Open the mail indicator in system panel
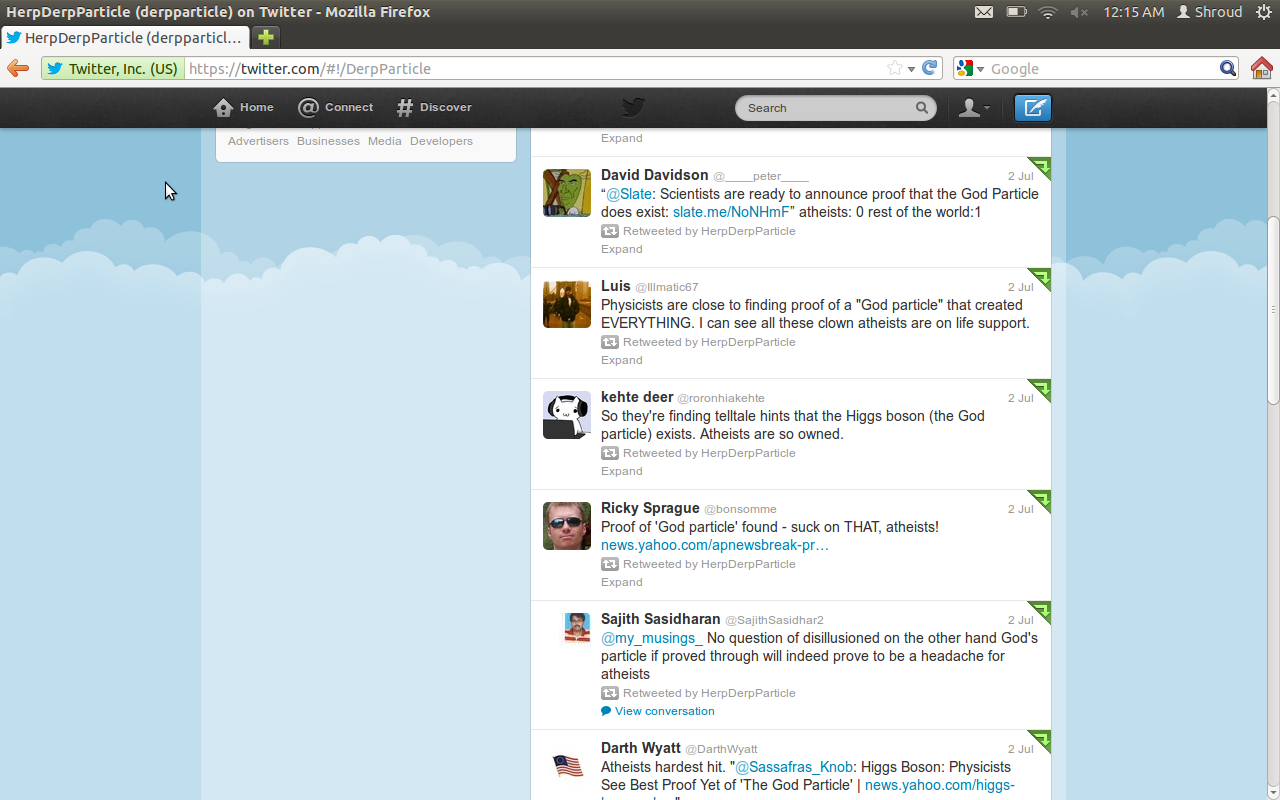The height and width of the screenshot is (800, 1280). 984,12
